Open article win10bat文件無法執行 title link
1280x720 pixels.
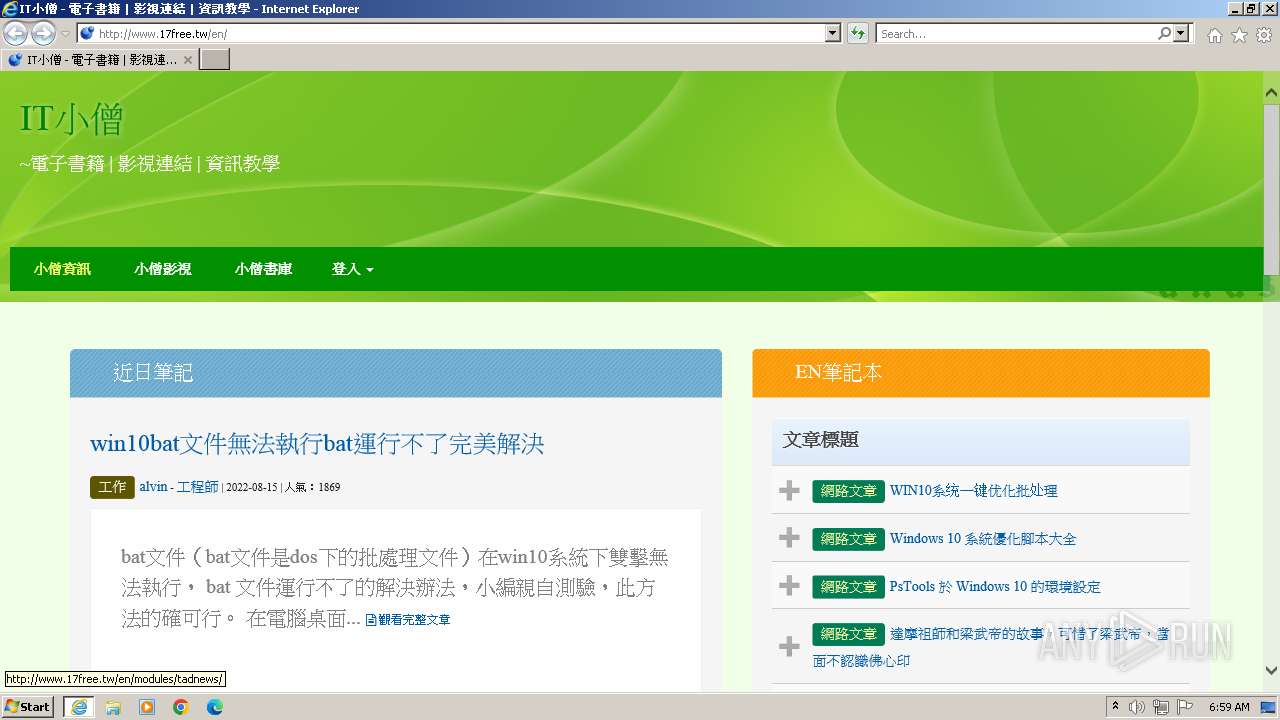pyautogui.click(x=317, y=443)
